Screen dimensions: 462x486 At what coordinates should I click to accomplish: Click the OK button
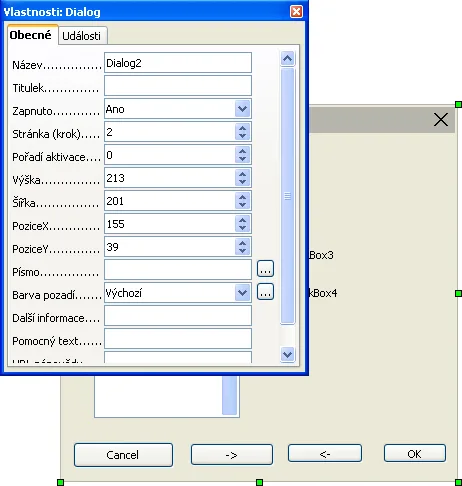pyautogui.click(x=414, y=453)
